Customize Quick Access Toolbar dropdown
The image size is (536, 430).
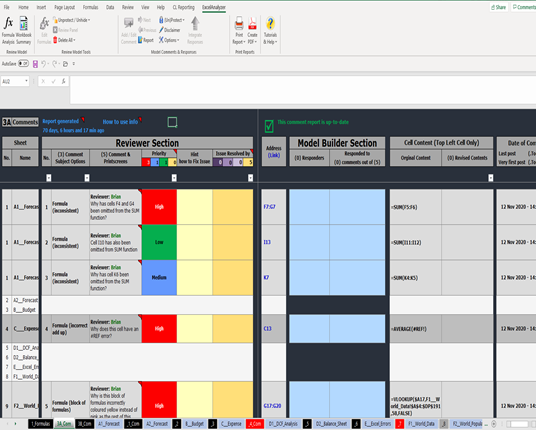point(74,64)
